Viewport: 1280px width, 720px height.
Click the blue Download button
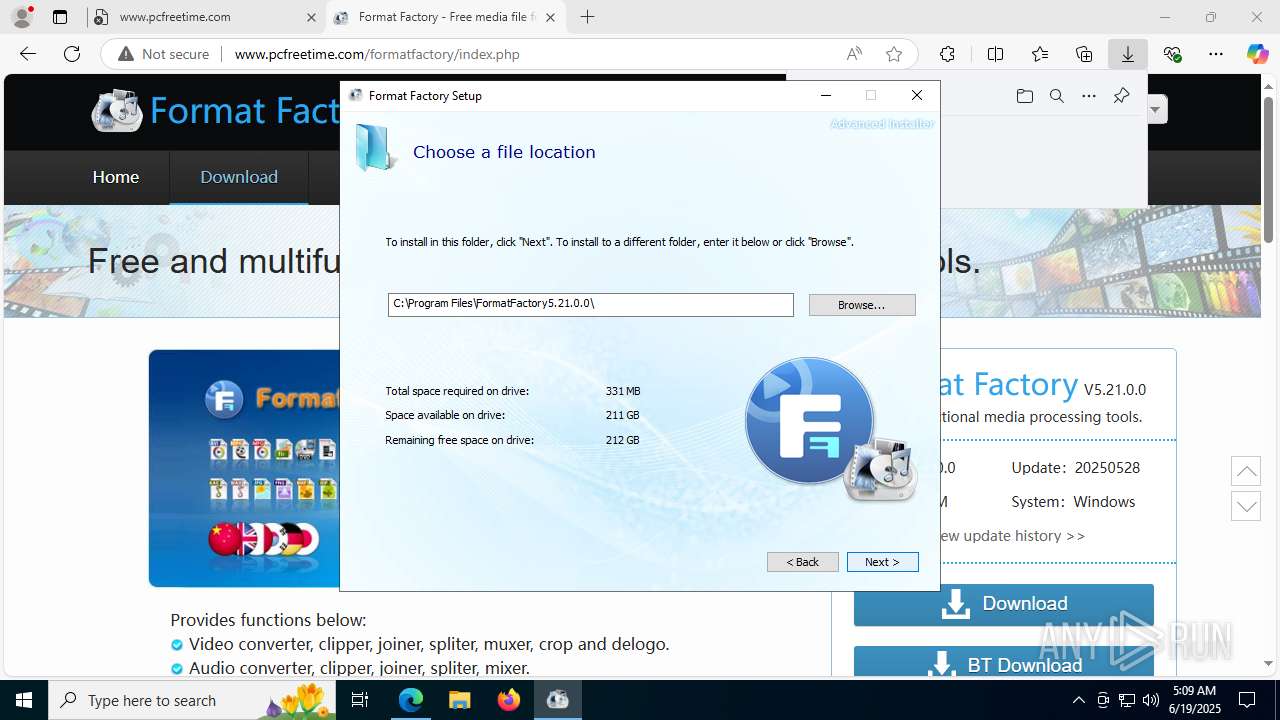[x=1004, y=604]
